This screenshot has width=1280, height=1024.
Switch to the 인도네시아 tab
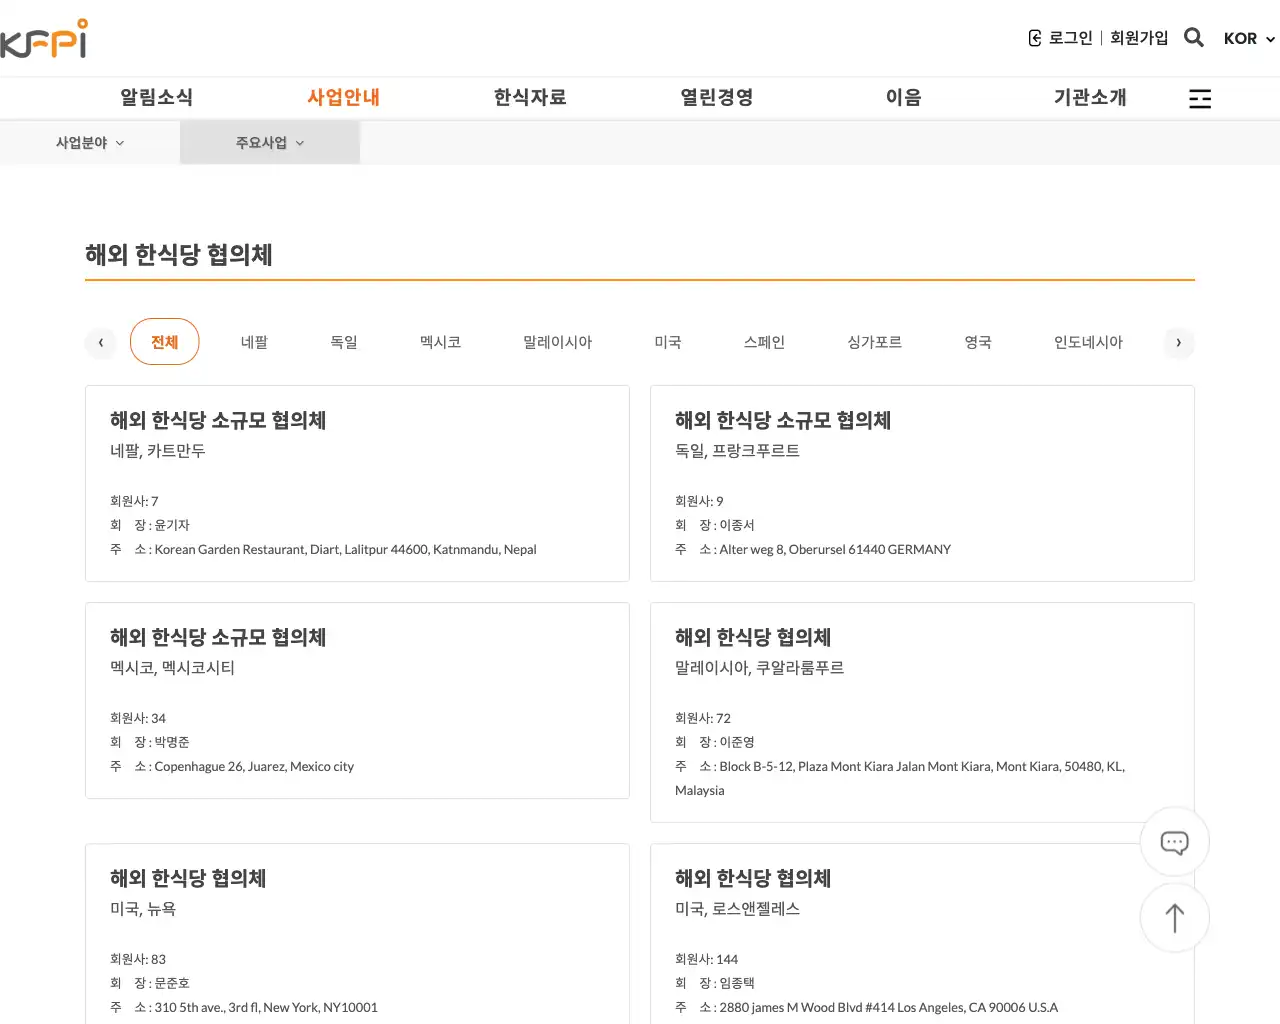pos(1088,342)
